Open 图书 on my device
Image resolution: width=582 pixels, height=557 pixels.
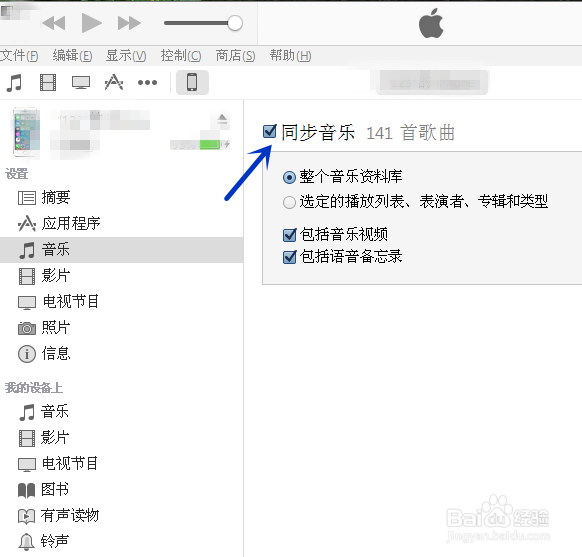click(x=121, y=490)
